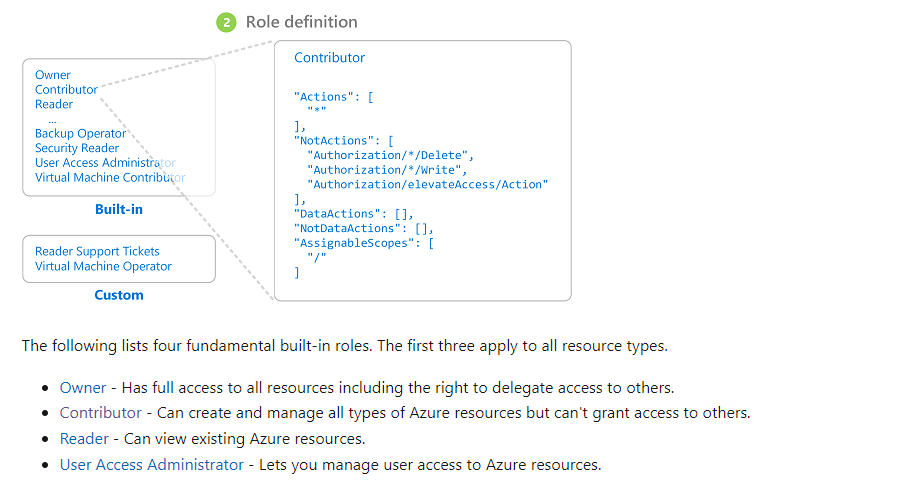
Task: Click the "Authorization/*/Delete" entry
Action: pyautogui.click(x=390, y=155)
